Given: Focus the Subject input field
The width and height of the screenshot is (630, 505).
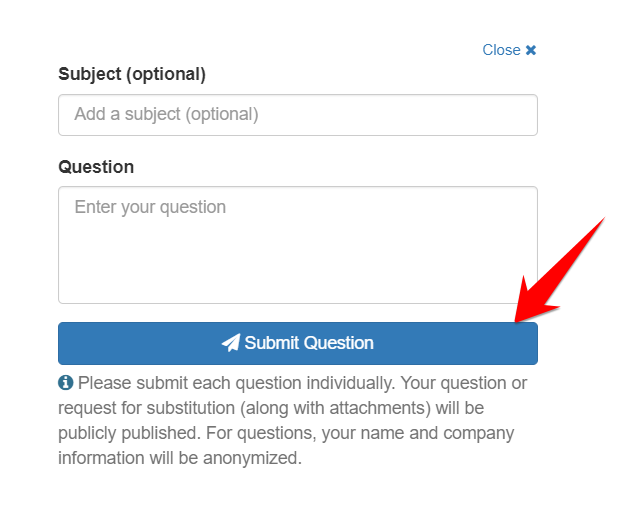Looking at the screenshot, I should [x=298, y=115].
